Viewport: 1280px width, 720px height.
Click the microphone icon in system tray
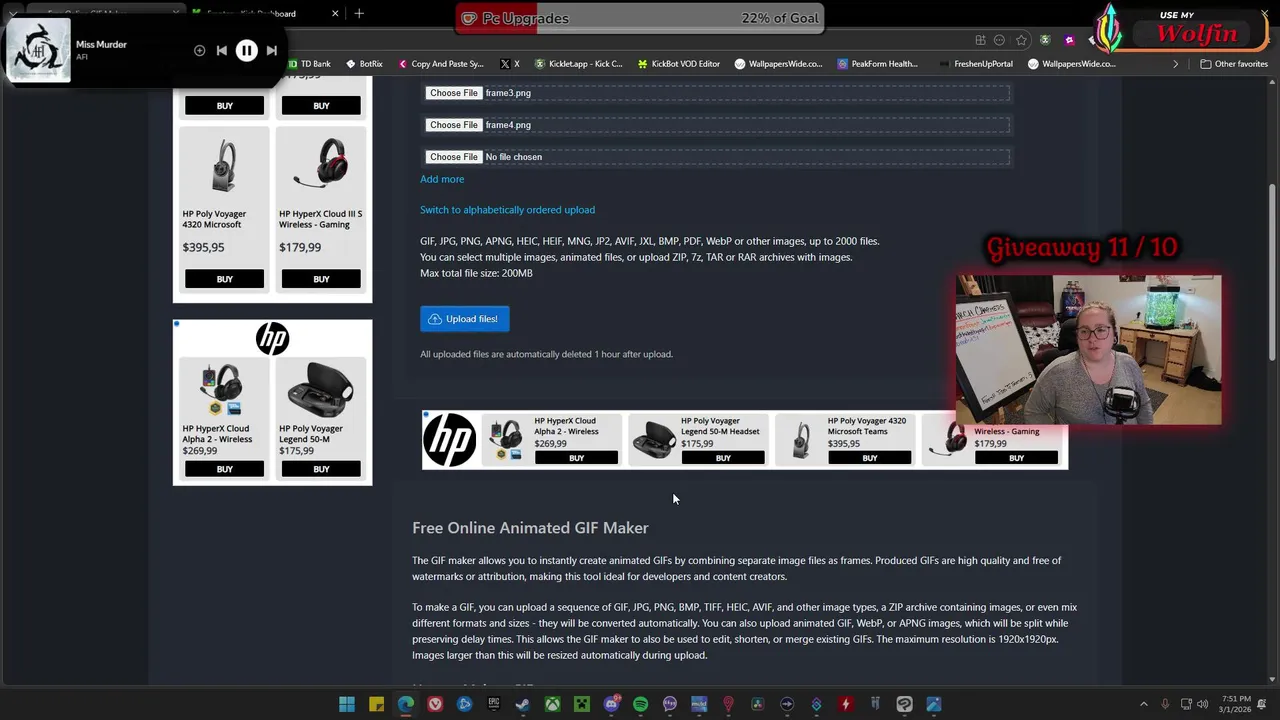1166,704
